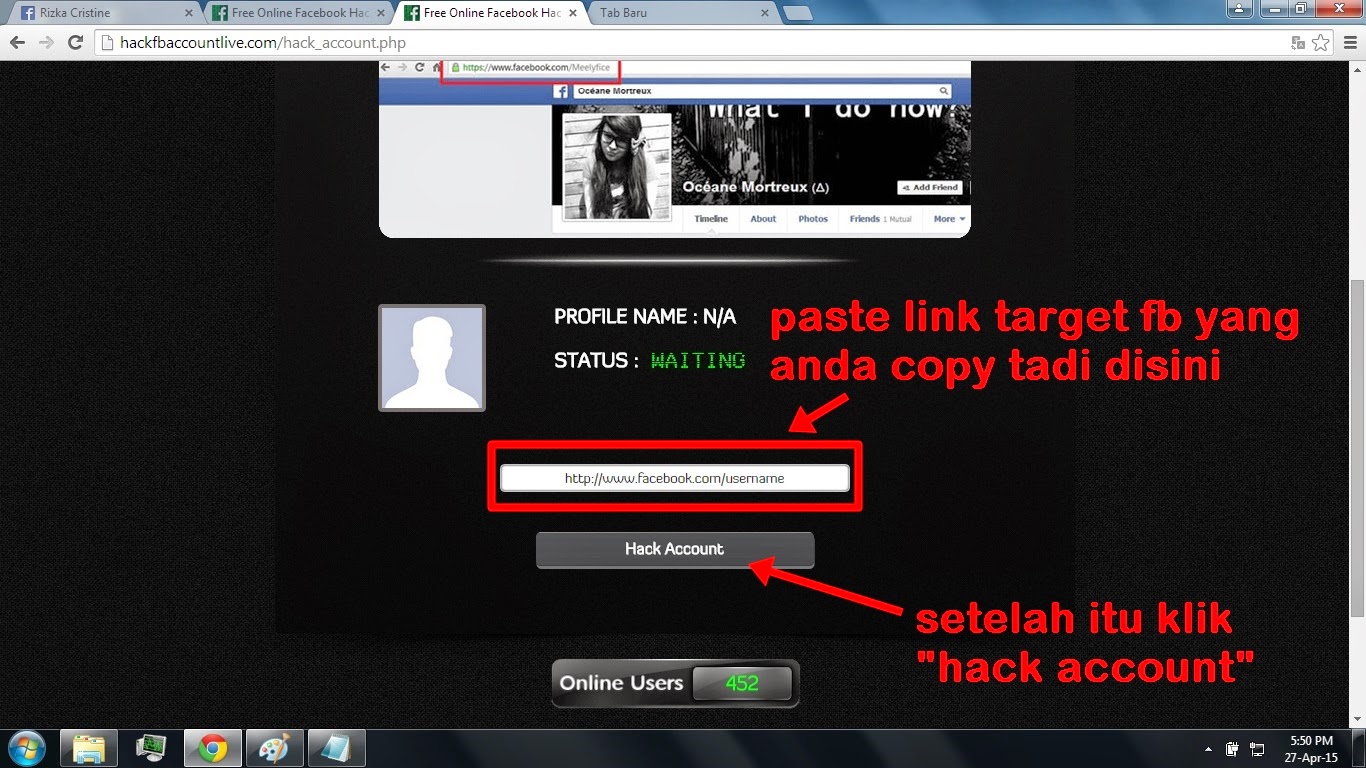1366x768 pixels.
Task: Show hidden system tray icons
Action: (x=1209, y=749)
